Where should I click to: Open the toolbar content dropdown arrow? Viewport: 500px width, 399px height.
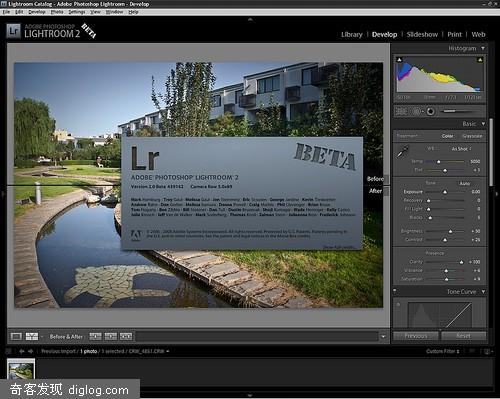383,337
